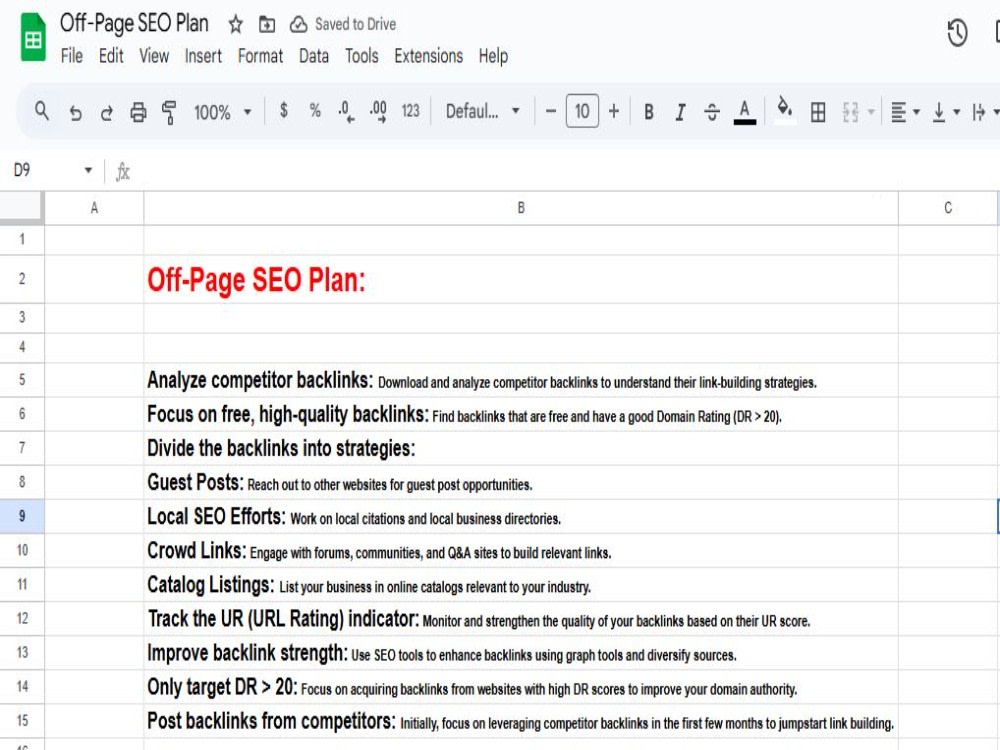
Task: Select the Local SEO Efforts cell
Action: [x=521, y=516]
